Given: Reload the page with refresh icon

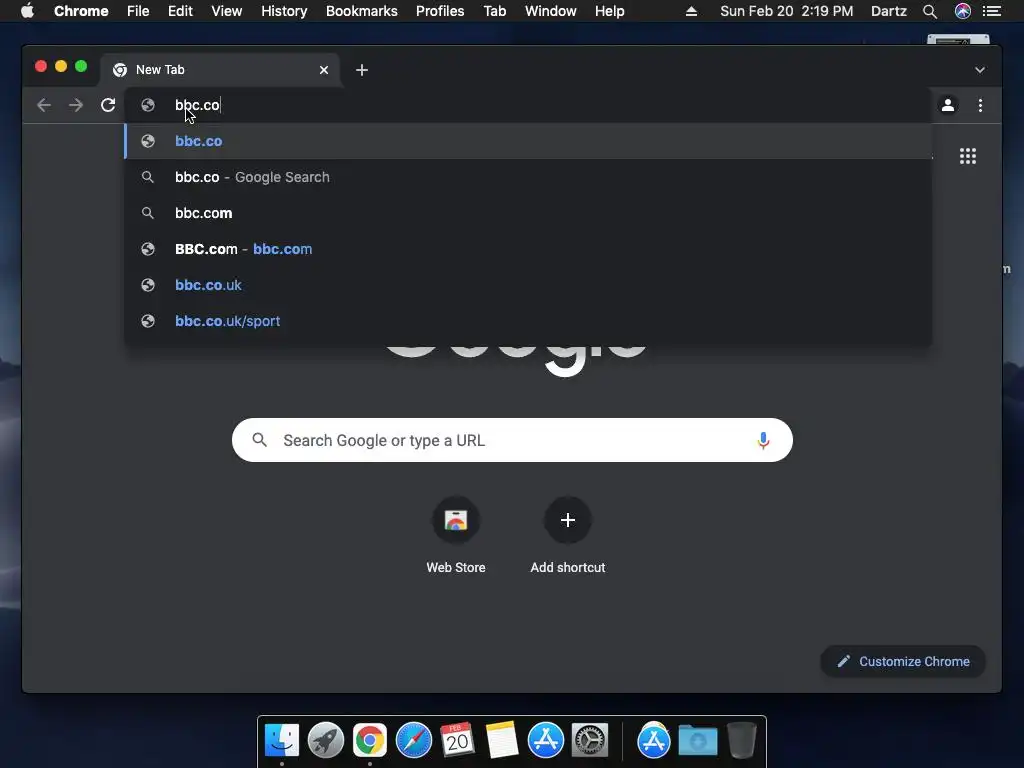Looking at the screenshot, I should [x=108, y=105].
